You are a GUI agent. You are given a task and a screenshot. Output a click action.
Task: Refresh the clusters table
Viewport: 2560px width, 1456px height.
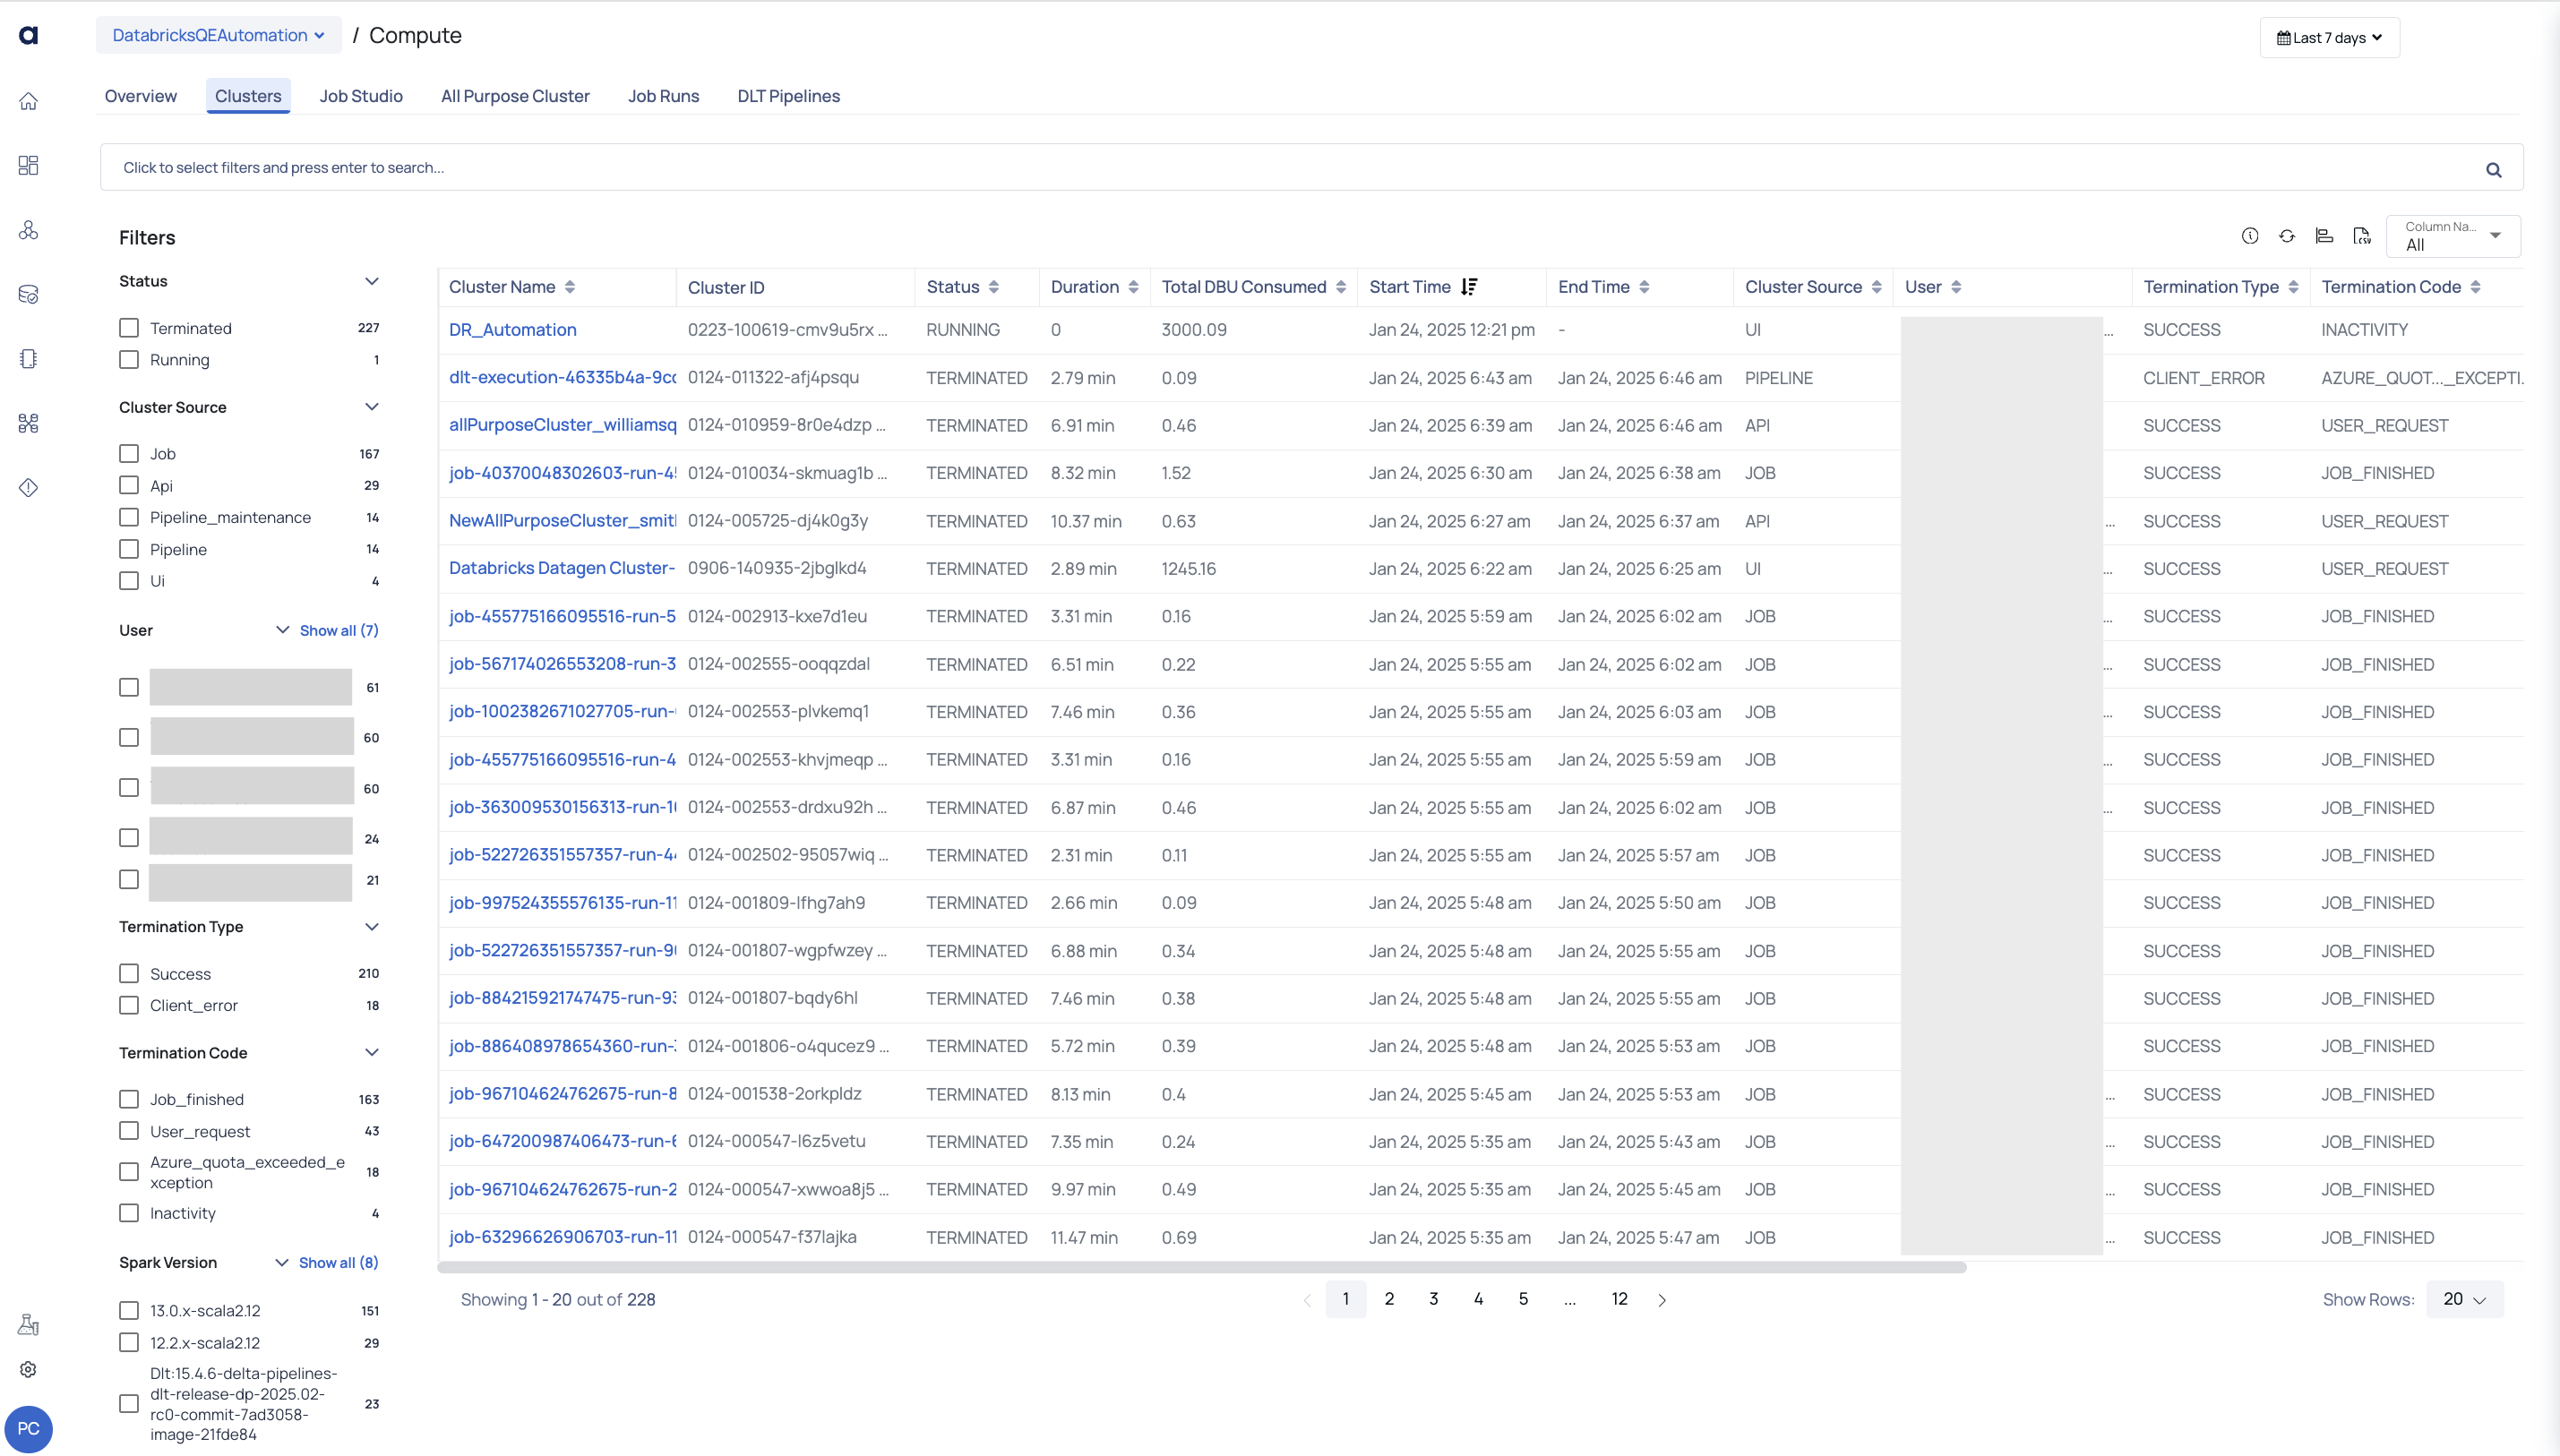[x=2287, y=236]
